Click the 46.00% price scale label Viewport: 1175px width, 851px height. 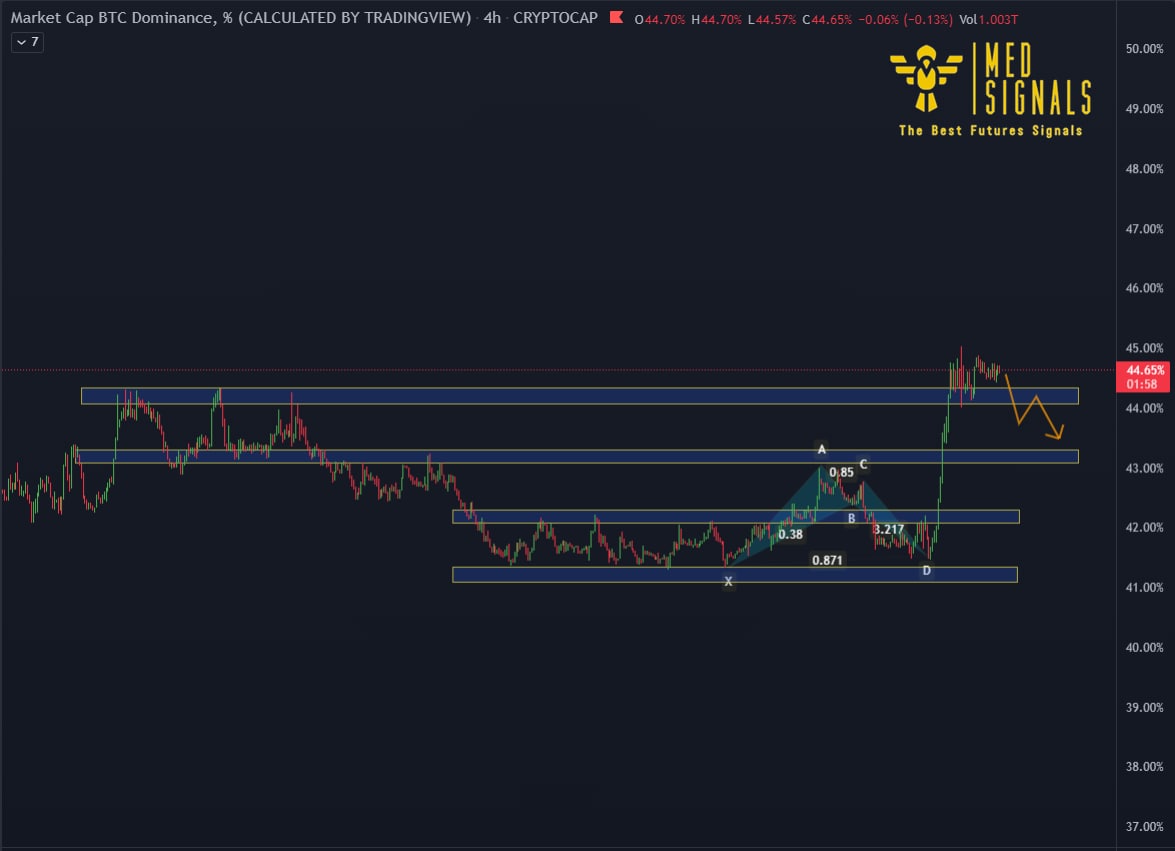pyautogui.click(x=1144, y=288)
